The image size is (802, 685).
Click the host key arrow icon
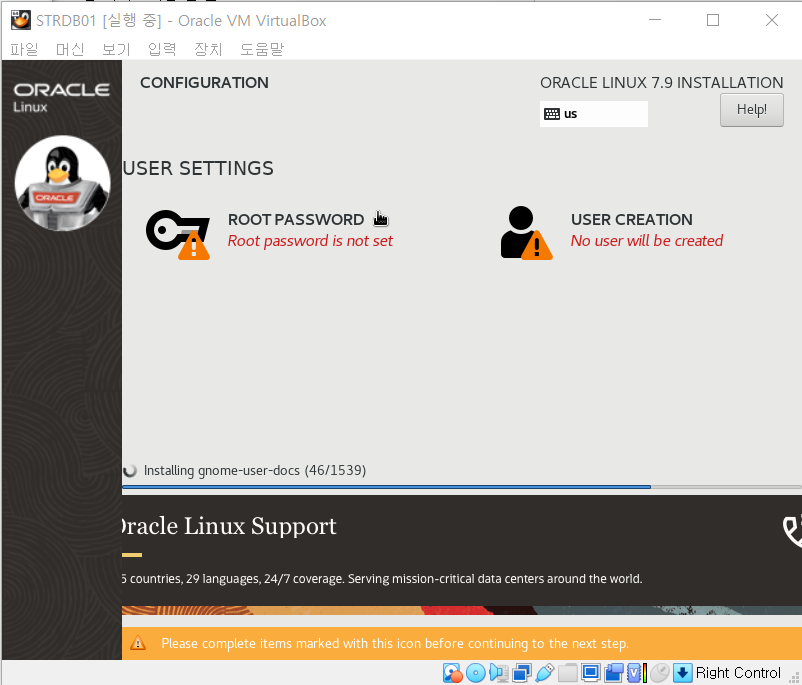coord(682,673)
